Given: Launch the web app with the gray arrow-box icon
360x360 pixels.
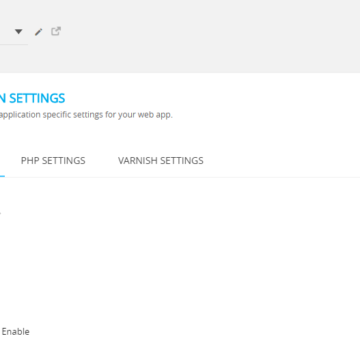Looking at the screenshot, I should click(x=56, y=31).
